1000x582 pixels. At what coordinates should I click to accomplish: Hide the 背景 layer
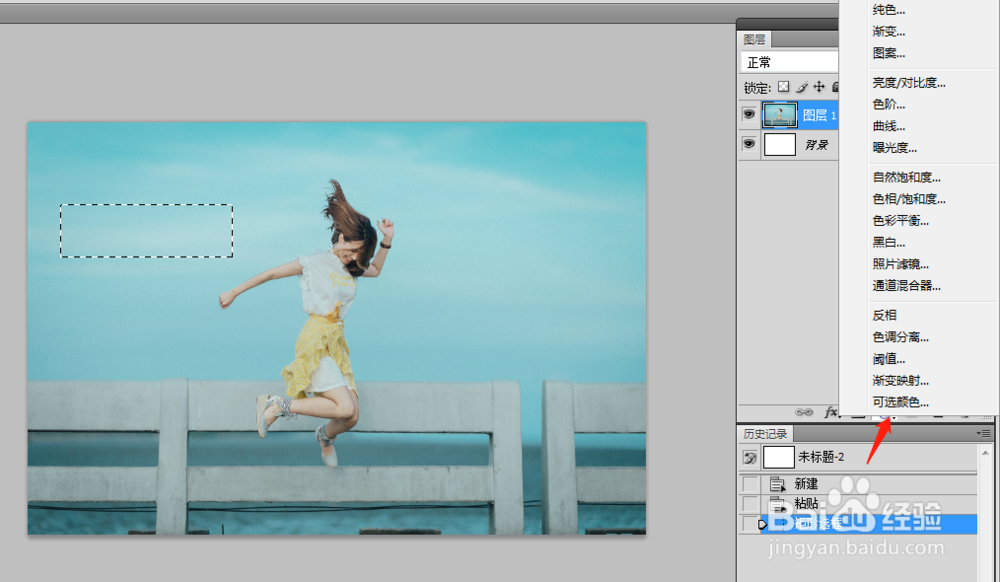(x=748, y=143)
